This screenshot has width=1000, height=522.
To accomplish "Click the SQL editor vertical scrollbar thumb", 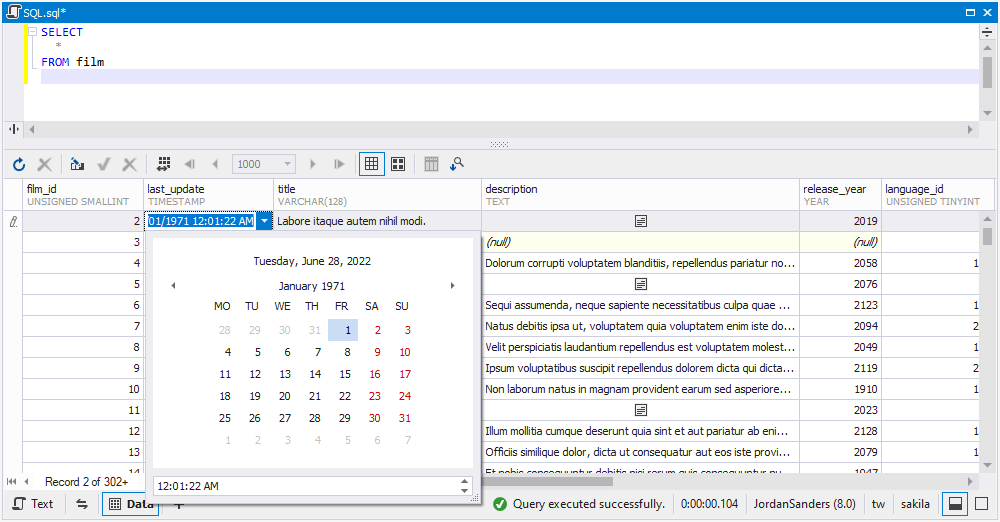I will coord(987,72).
